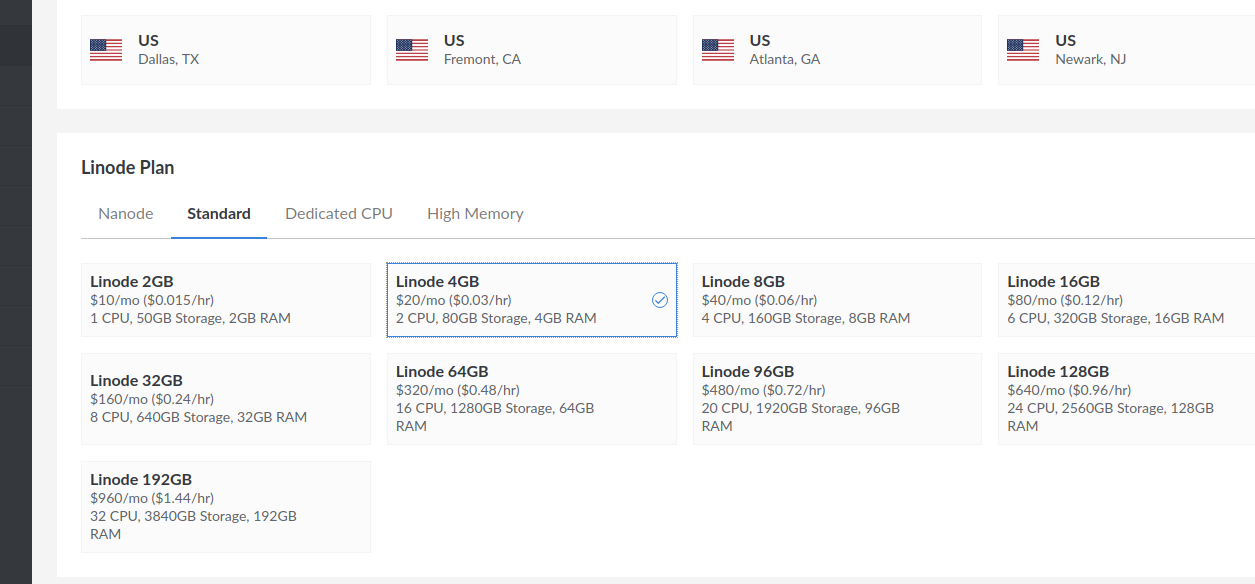The image size is (1255, 584).
Task: Click the "$10/mo ($0.015/hr)" price text
Action: point(152,300)
